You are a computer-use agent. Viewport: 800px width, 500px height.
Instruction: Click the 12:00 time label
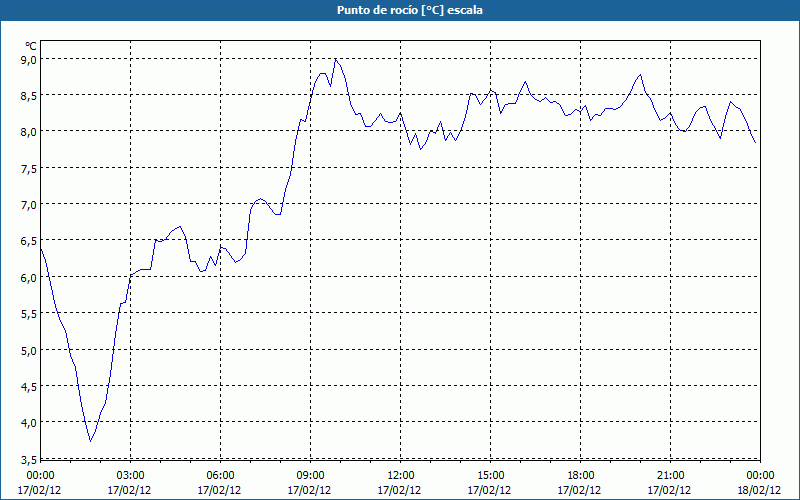[x=400, y=476]
